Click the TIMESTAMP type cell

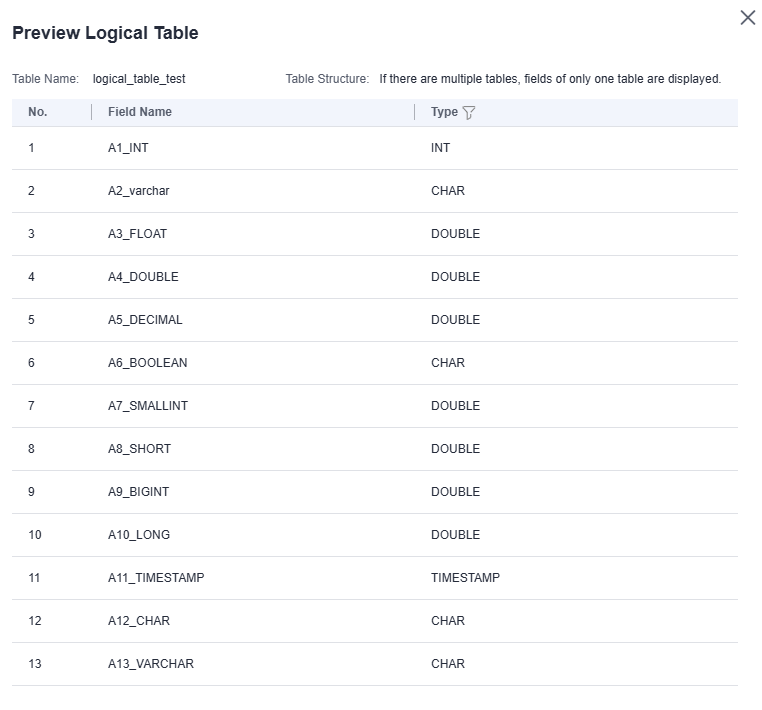point(465,578)
